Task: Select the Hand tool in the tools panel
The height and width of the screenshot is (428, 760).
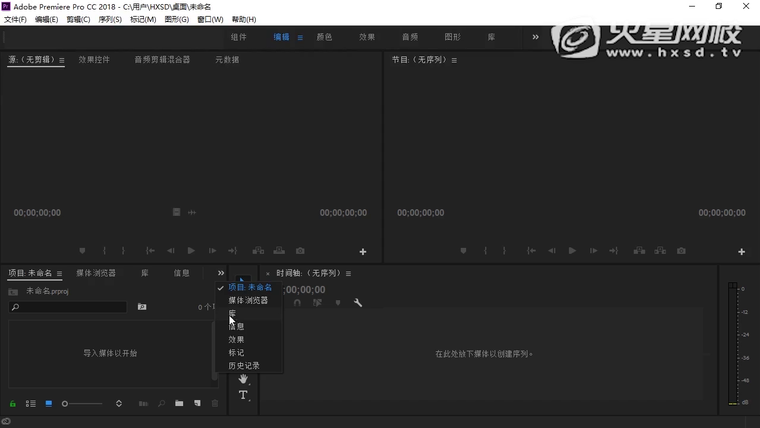Action: pos(243,379)
